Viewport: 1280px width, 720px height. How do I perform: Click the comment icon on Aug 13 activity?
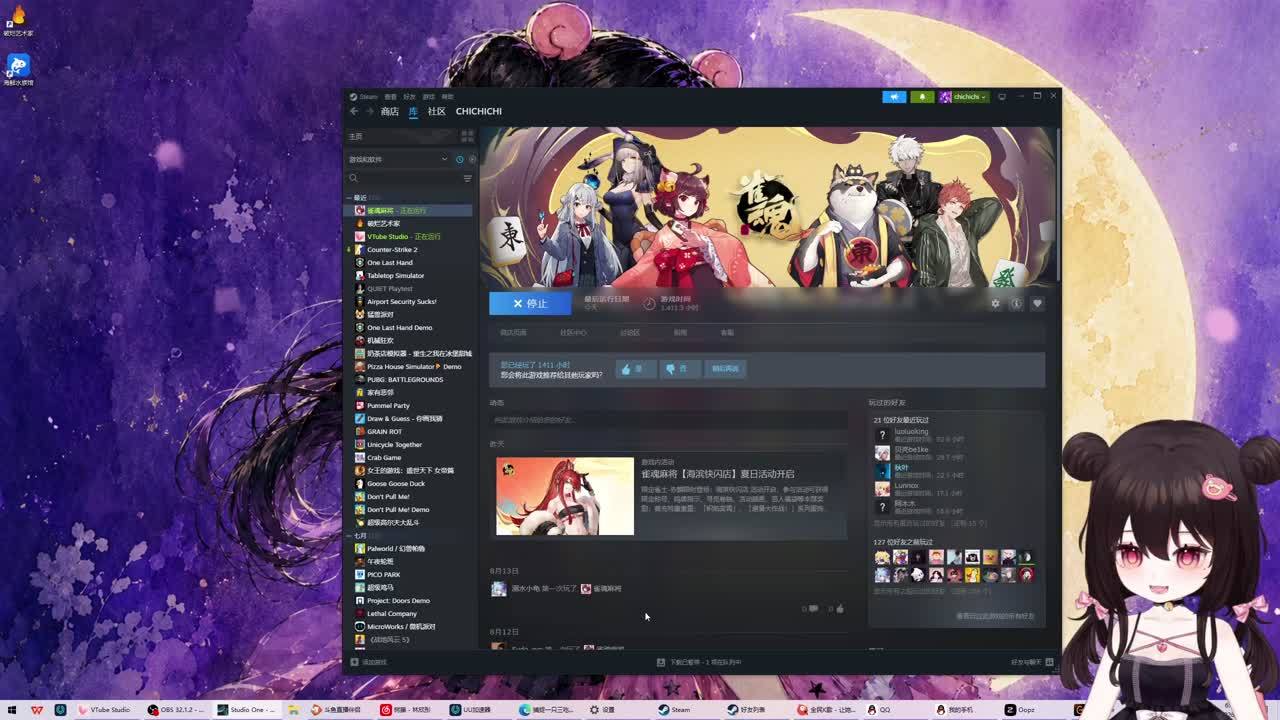812,608
